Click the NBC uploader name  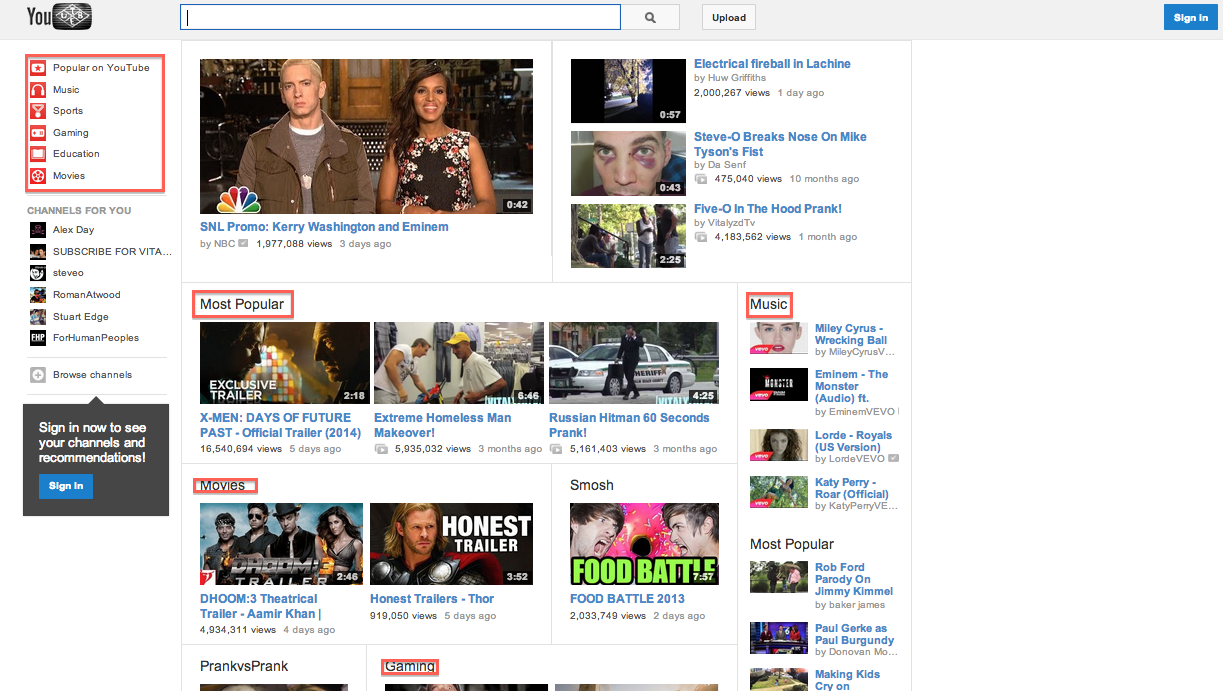[x=224, y=243]
